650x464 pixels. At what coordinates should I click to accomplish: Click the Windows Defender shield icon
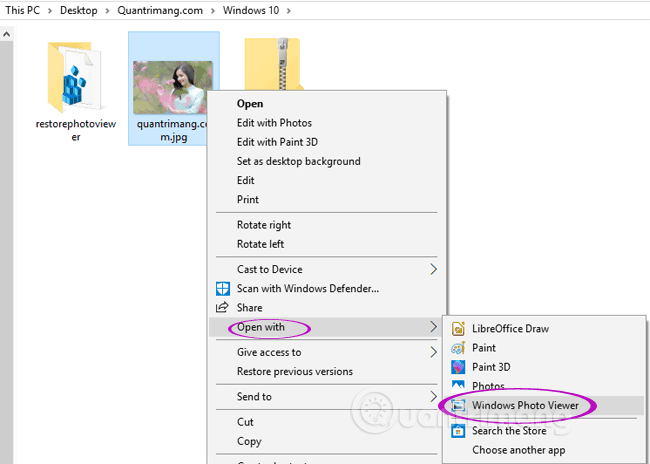click(x=223, y=289)
